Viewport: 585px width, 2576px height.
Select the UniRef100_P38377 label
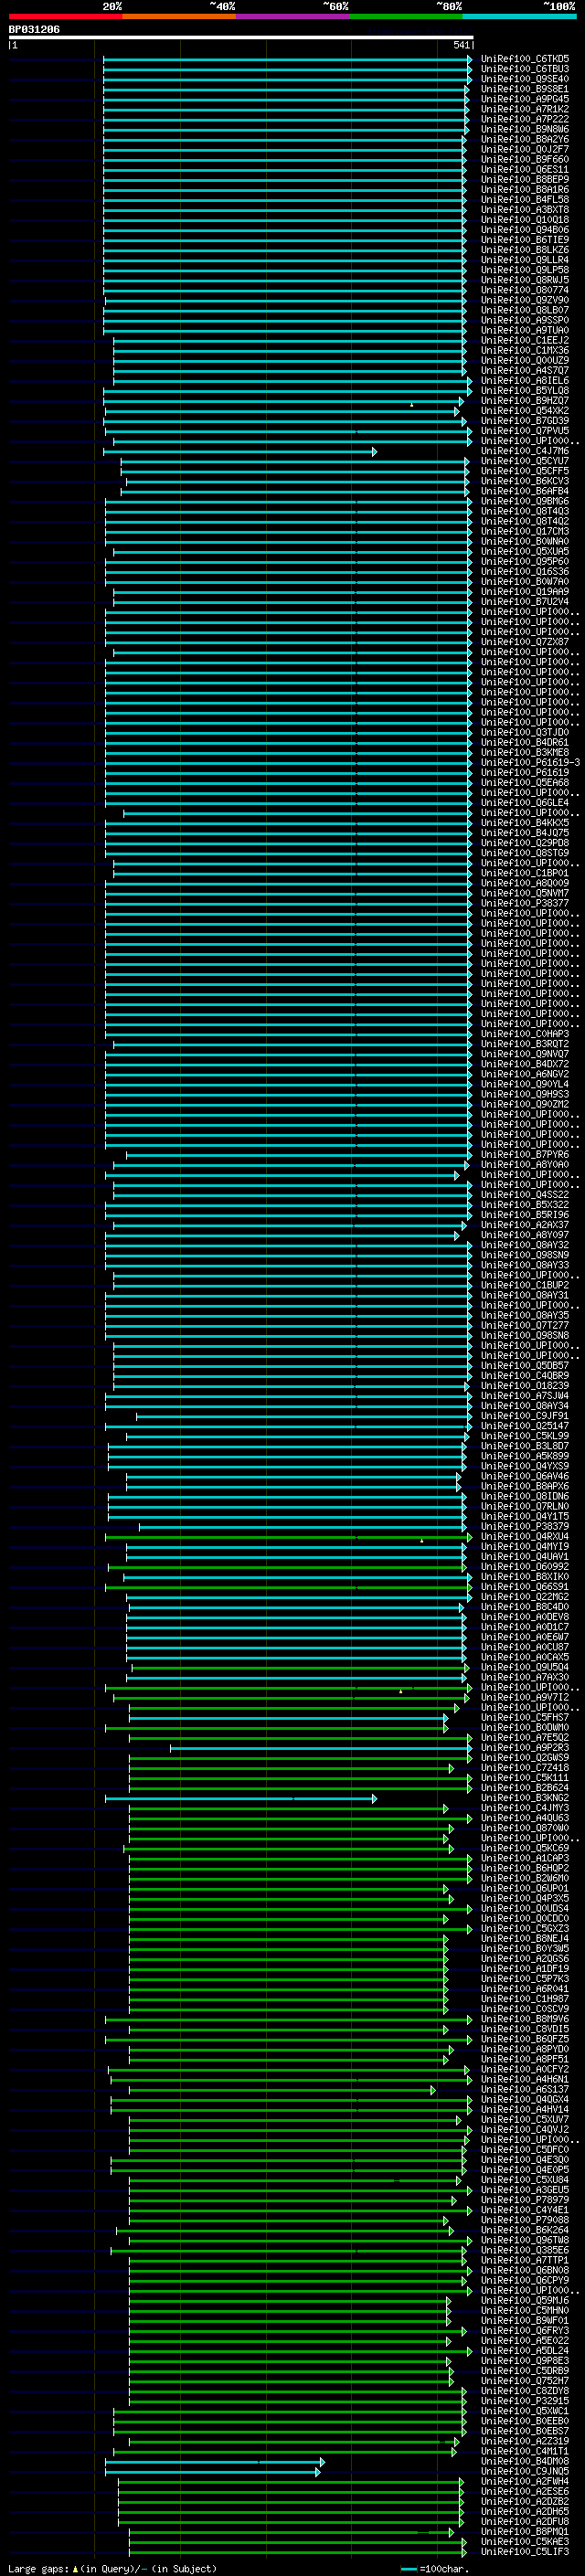(525, 904)
